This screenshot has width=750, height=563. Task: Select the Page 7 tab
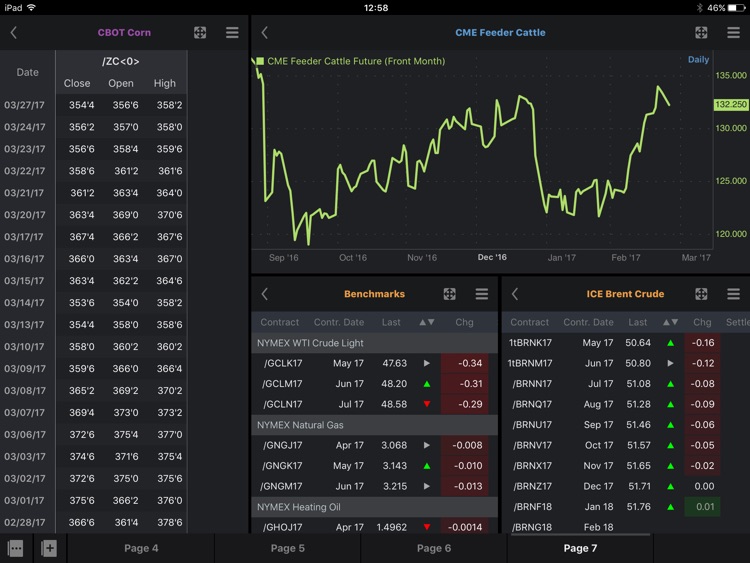[580, 548]
